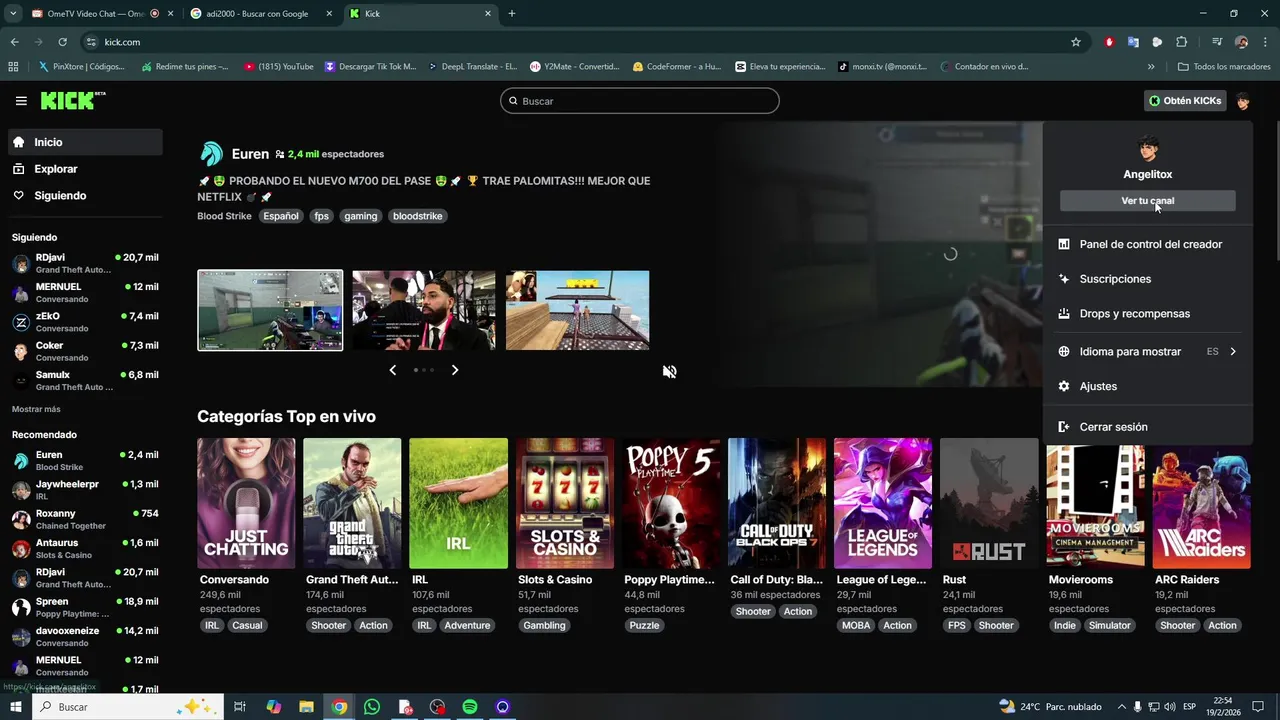
Task: Open Siguiendo in sidebar
Action: pyautogui.click(x=85, y=196)
